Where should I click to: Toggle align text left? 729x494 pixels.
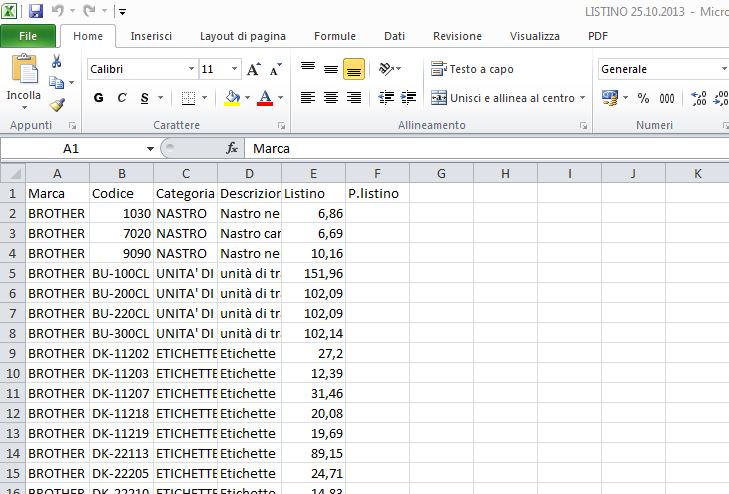pyautogui.click(x=308, y=98)
